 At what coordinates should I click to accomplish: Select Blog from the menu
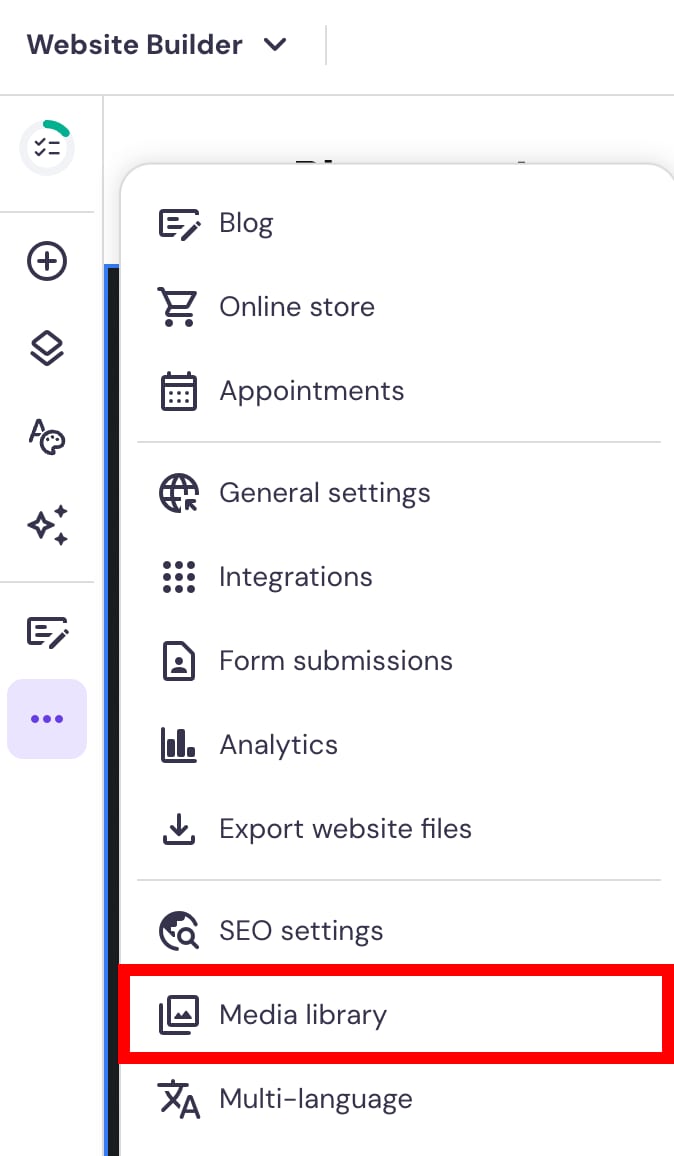point(246,223)
